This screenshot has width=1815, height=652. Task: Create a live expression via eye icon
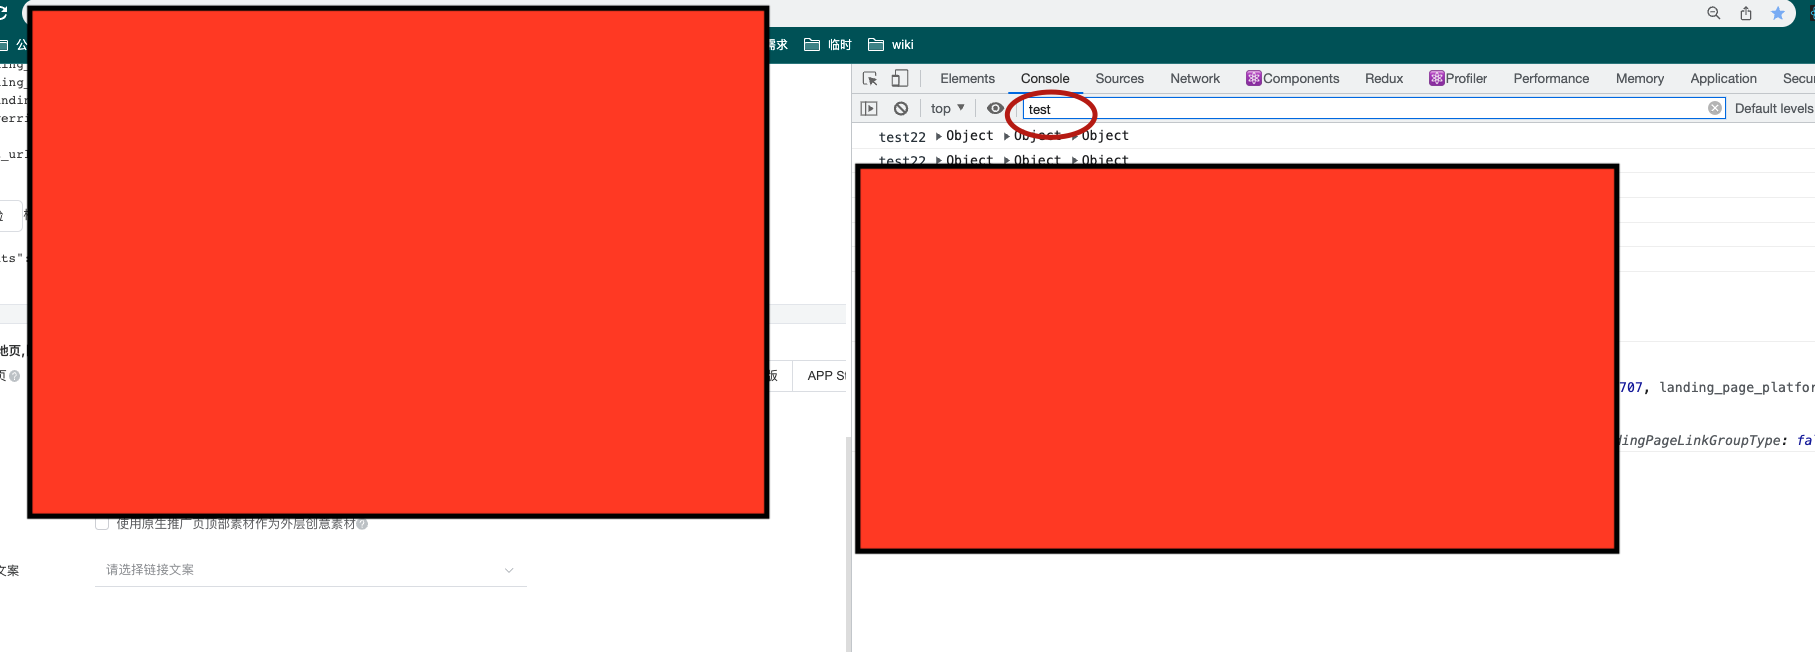pos(995,108)
